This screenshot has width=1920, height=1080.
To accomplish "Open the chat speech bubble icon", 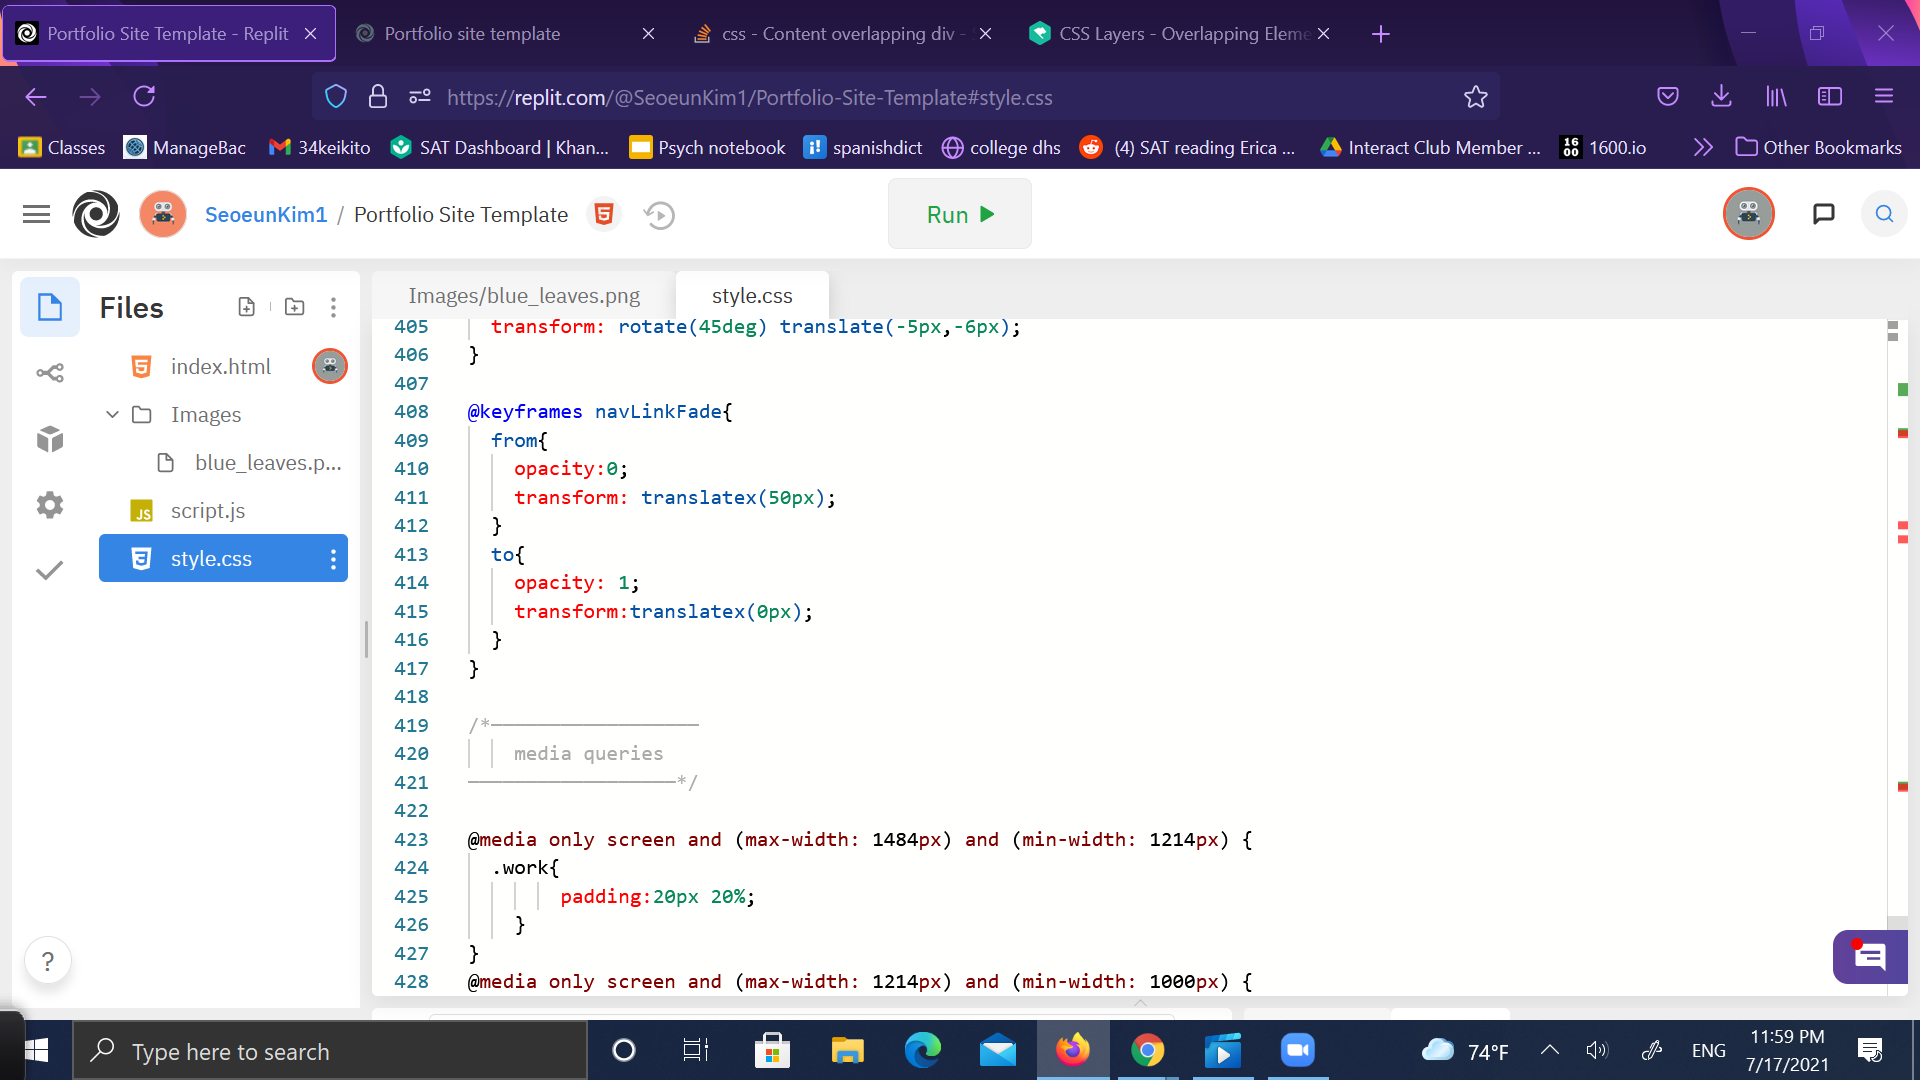I will [1823, 214].
